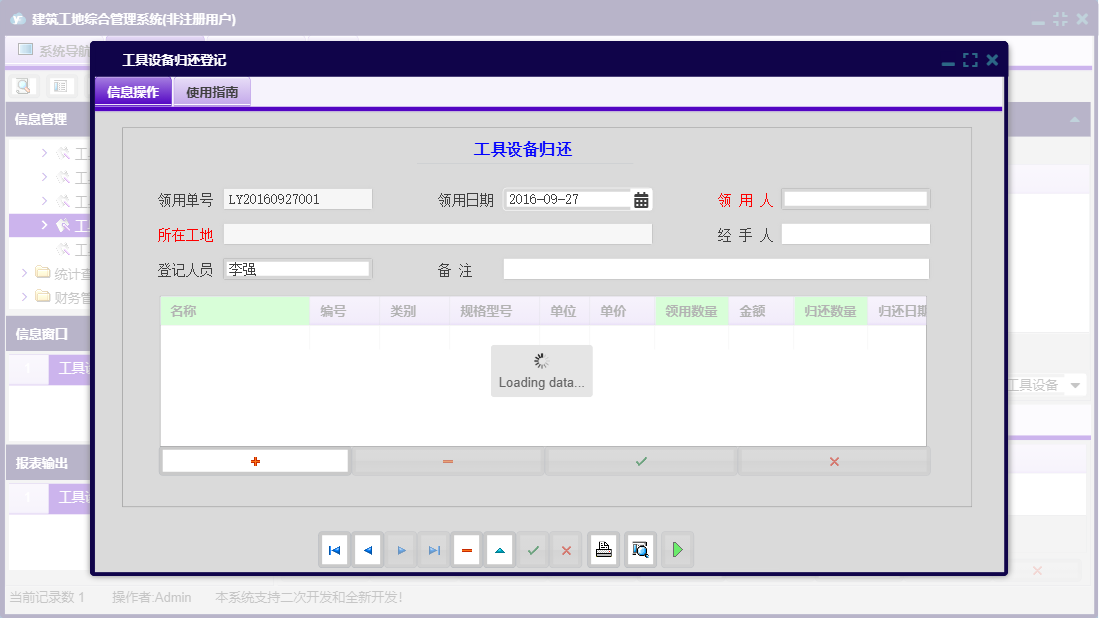This screenshot has height=618, width=1099.
Task: Go to the previous record arrow
Action: (368, 549)
